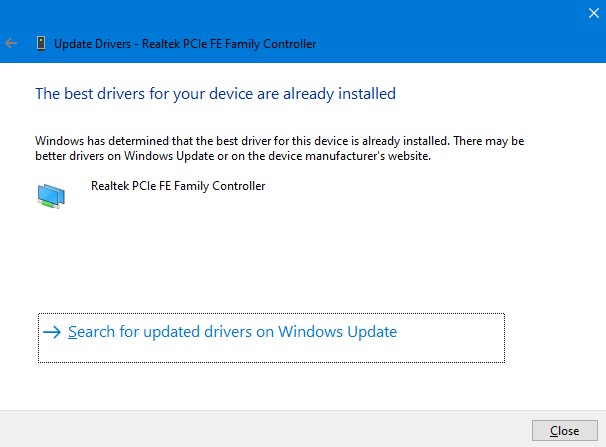Close the dialog with the X button

click(x=594, y=13)
